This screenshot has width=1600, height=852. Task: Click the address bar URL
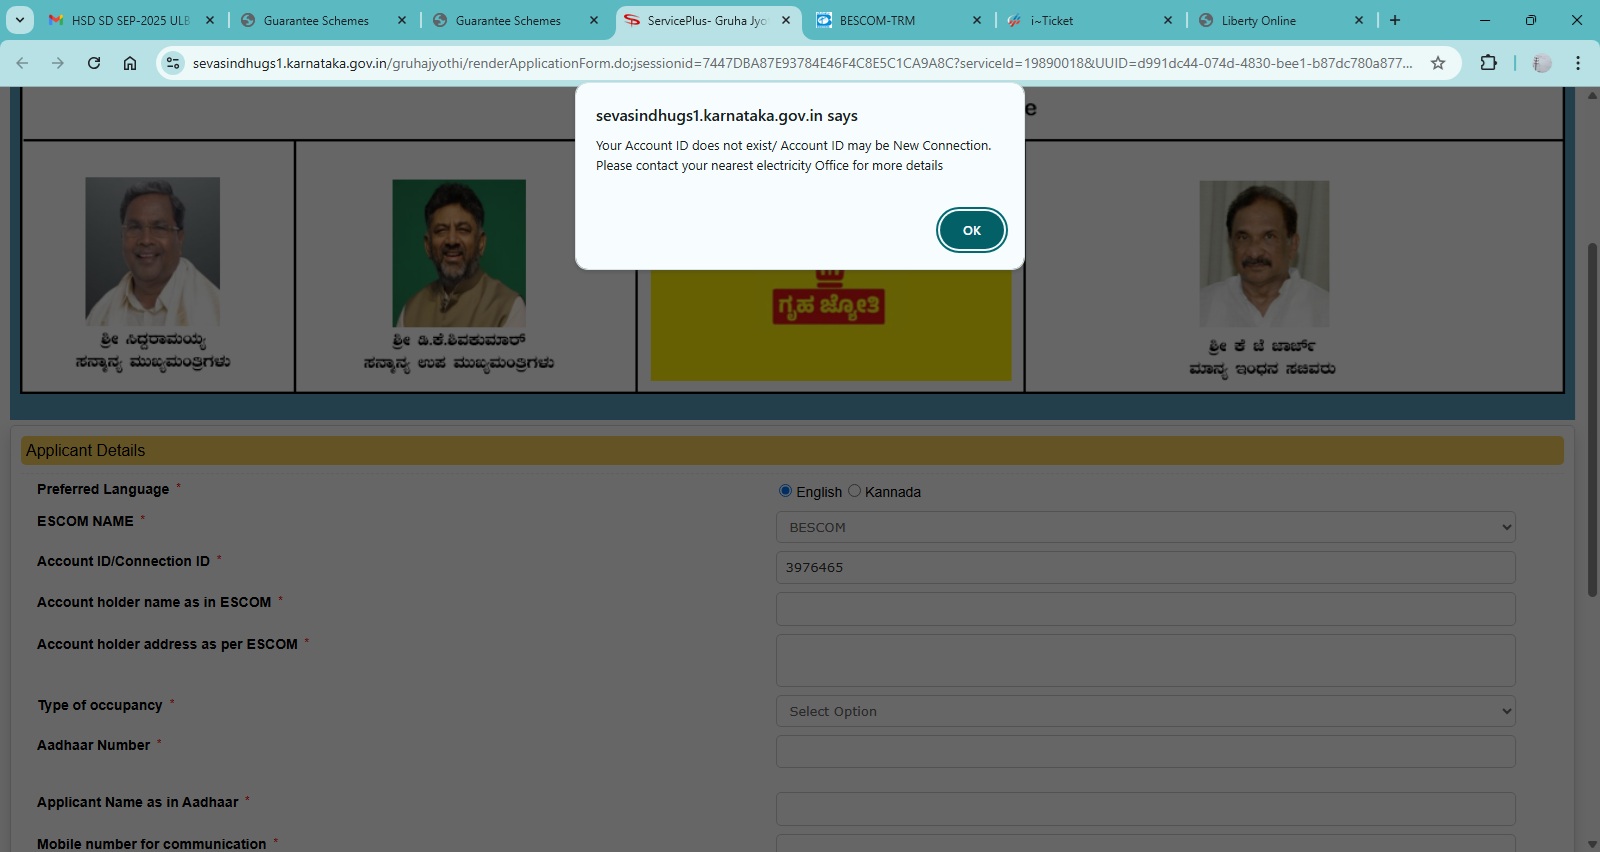click(802, 63)
